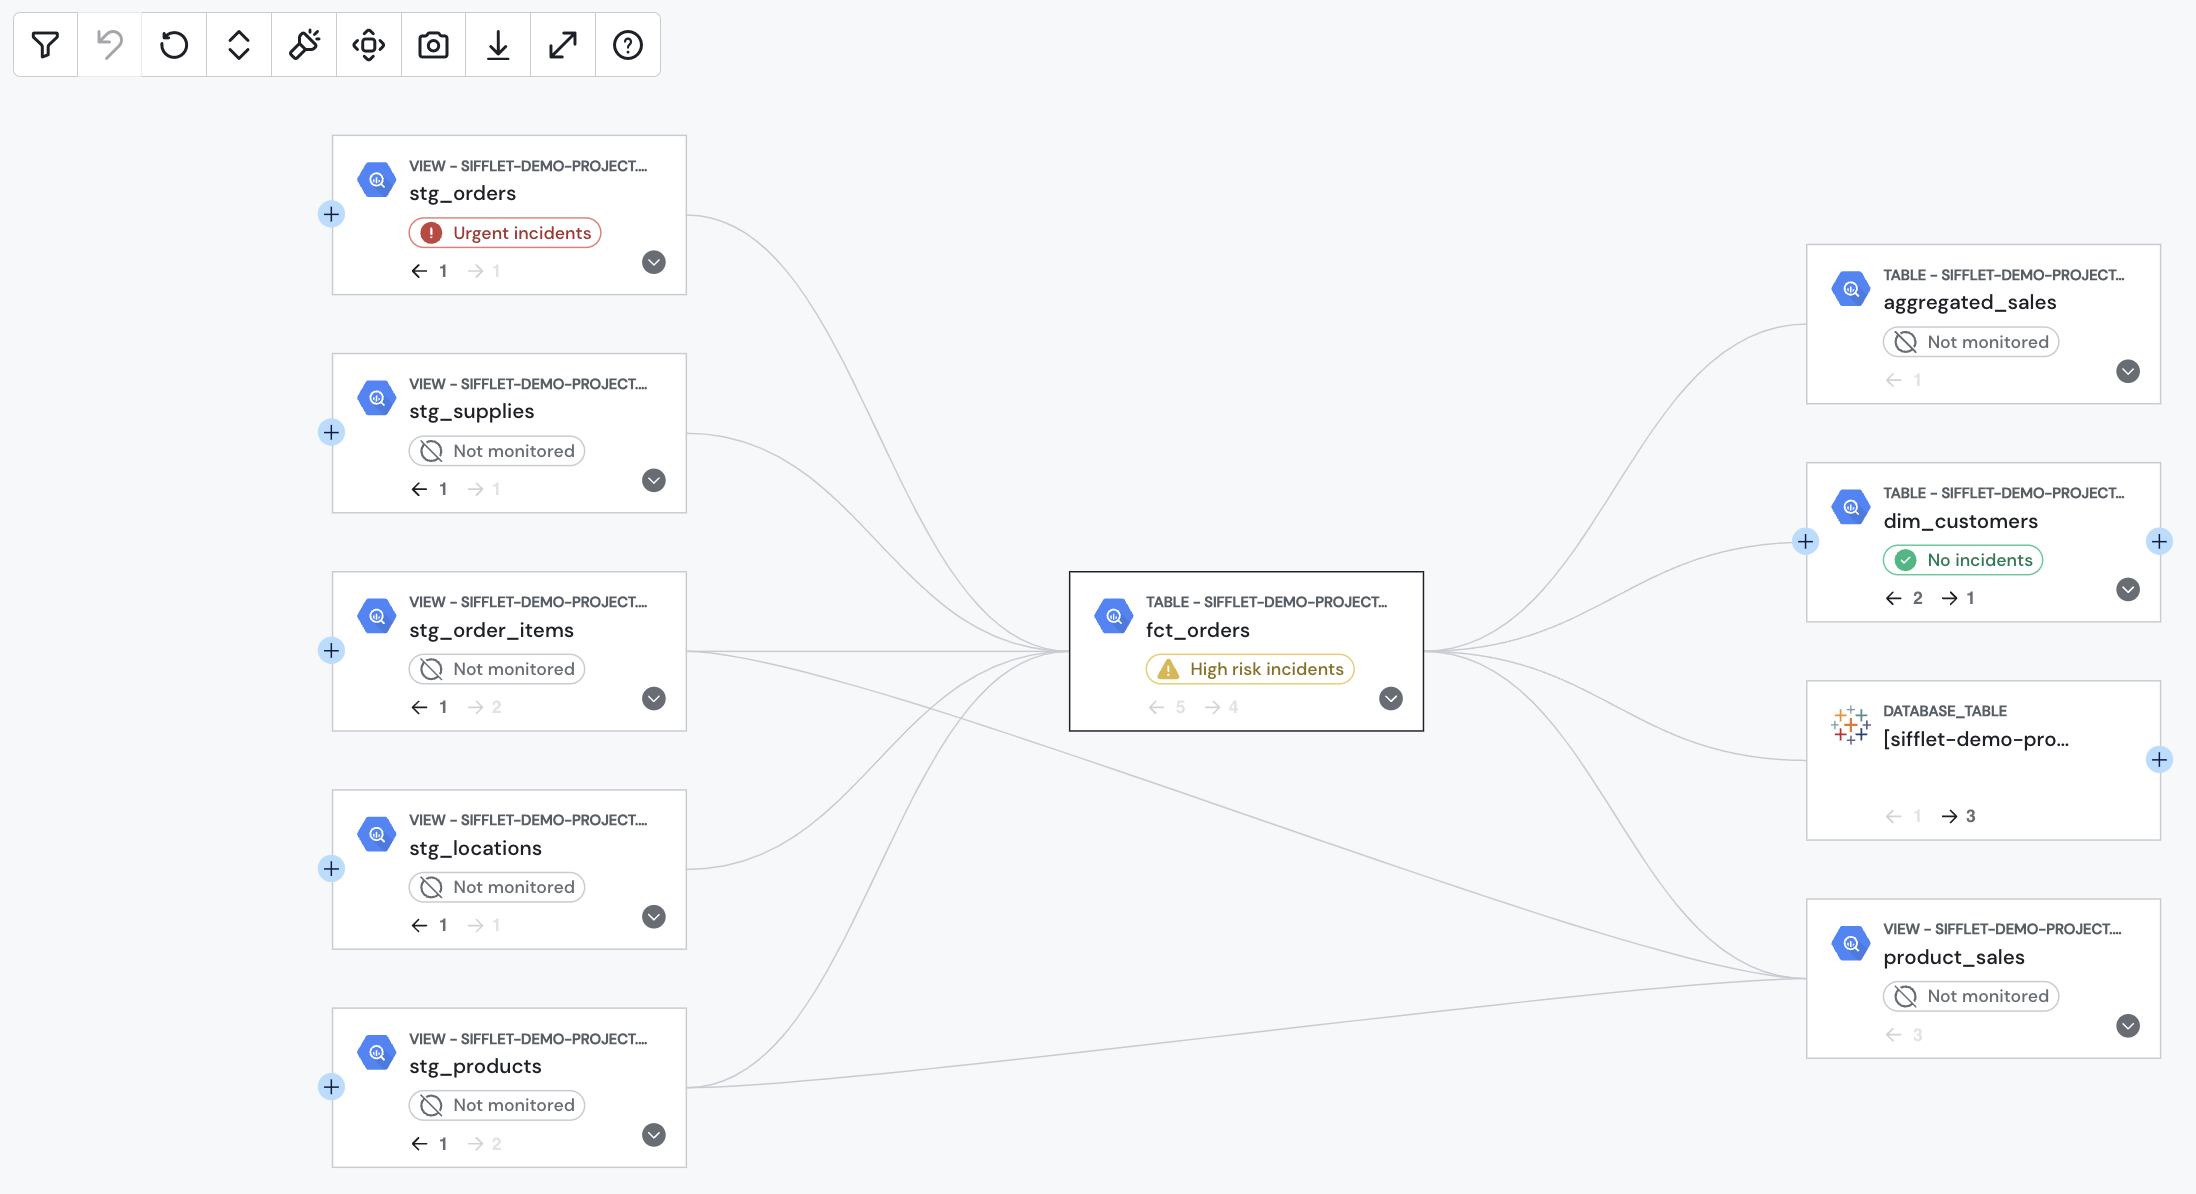Click the magic wand tool

click(304, 43)
